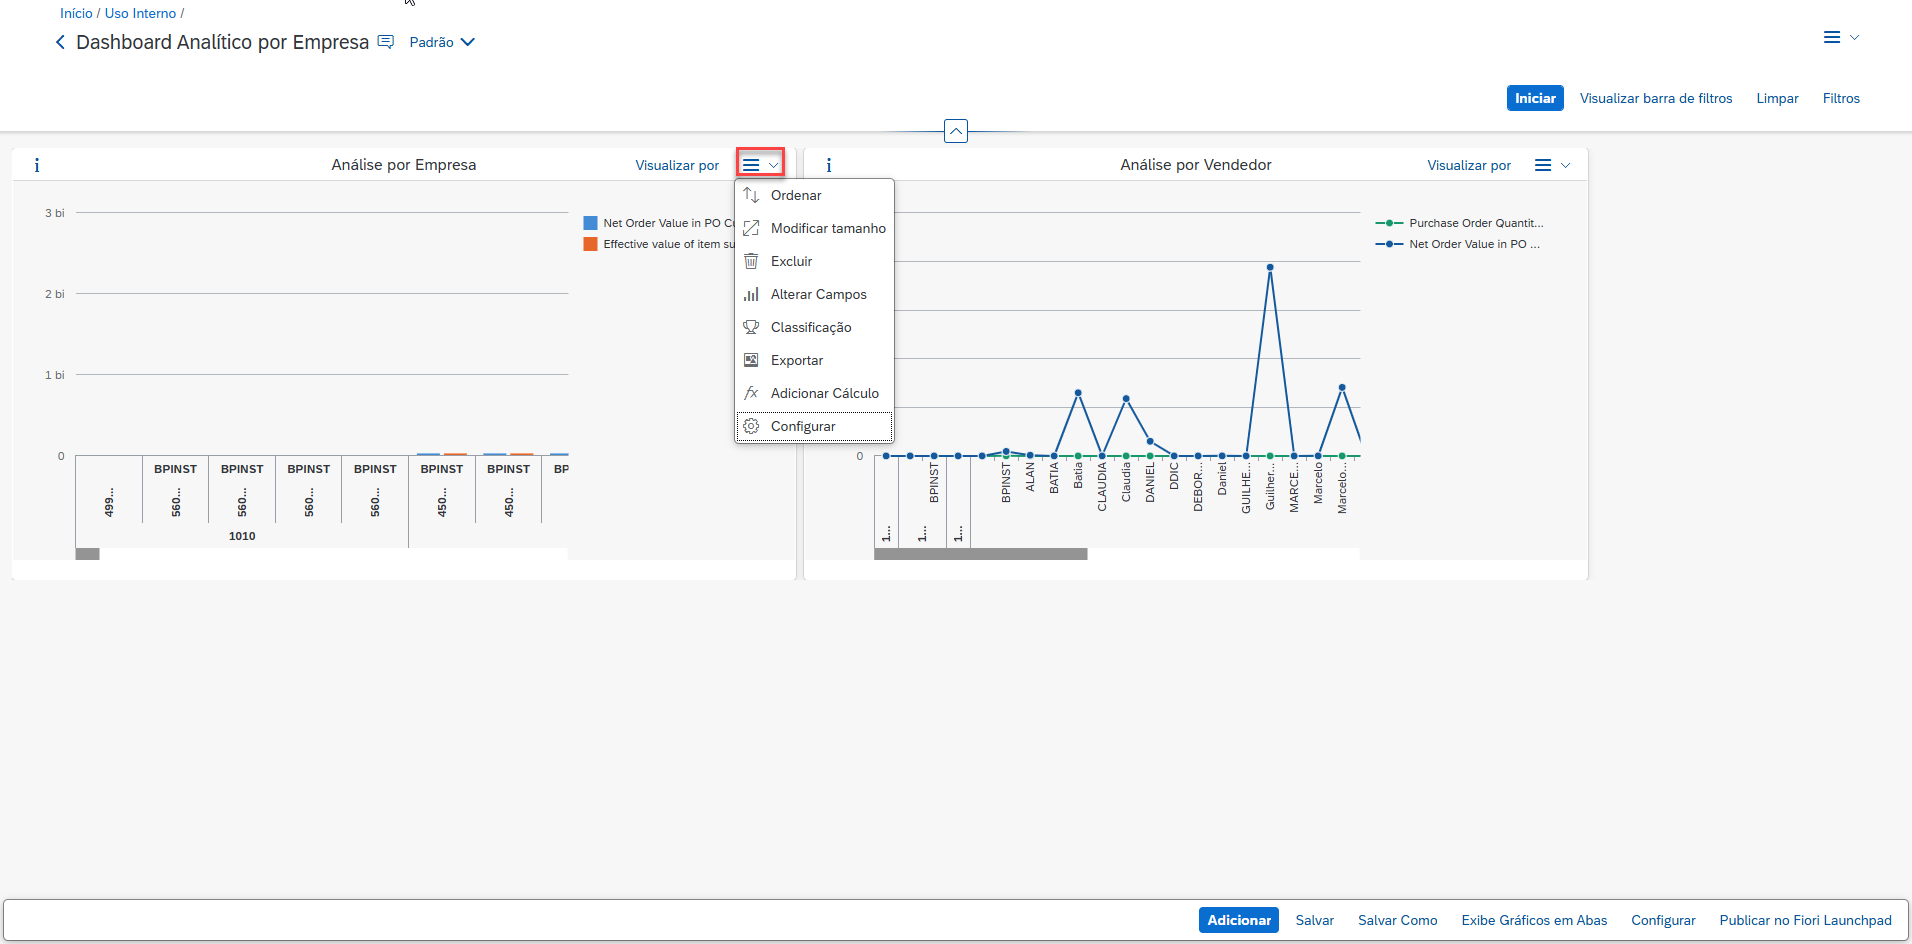Viewport: 1912px width, 944px height.
Task: Click the Exportar image icon
Action: point(751,360)
